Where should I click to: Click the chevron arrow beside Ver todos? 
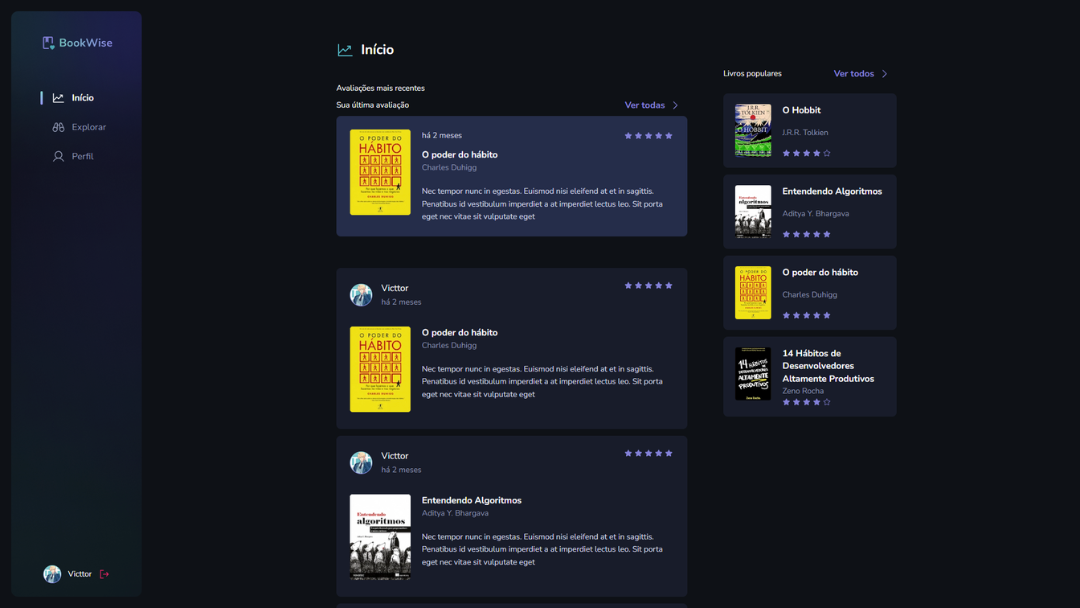tap(884, 74)
